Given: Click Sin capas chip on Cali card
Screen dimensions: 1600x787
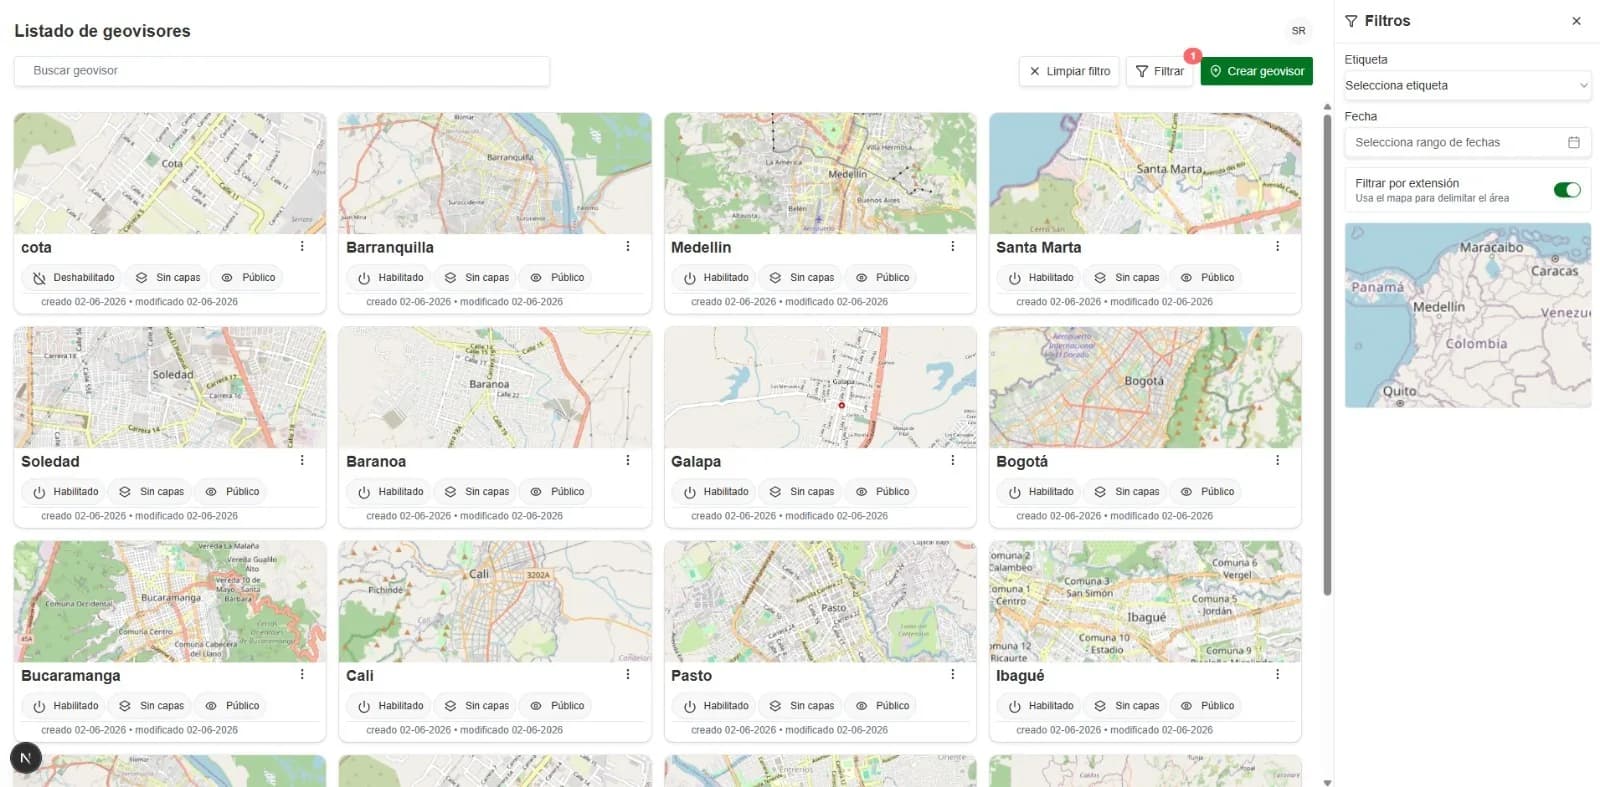Looking at the screenshot, I should coord(476,706).
